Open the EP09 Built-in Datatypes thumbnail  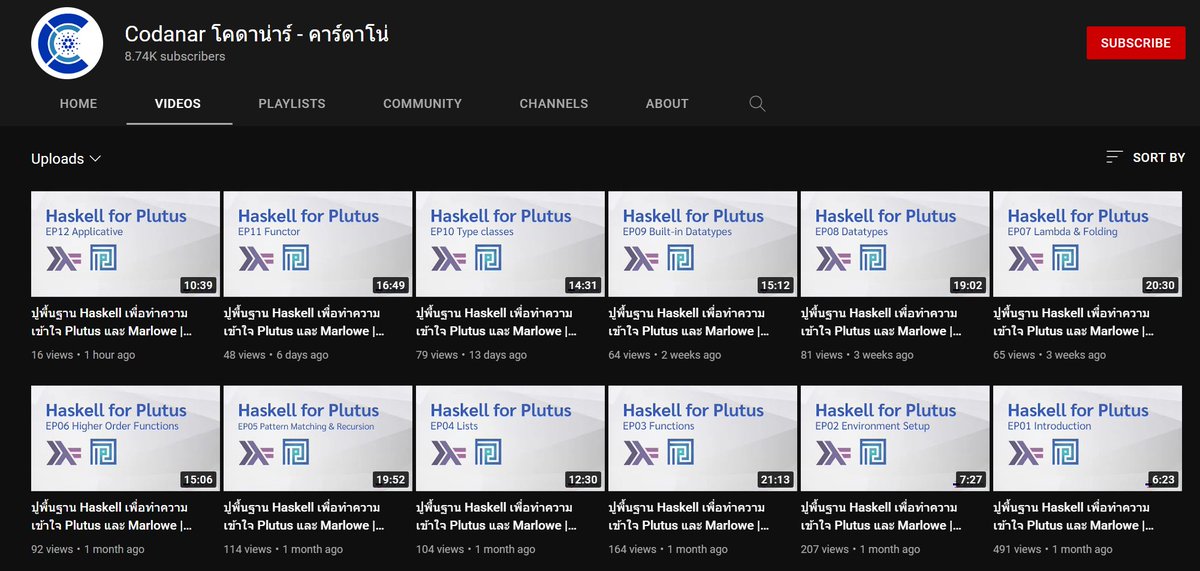pyautogui.click(x=702, y=244)
